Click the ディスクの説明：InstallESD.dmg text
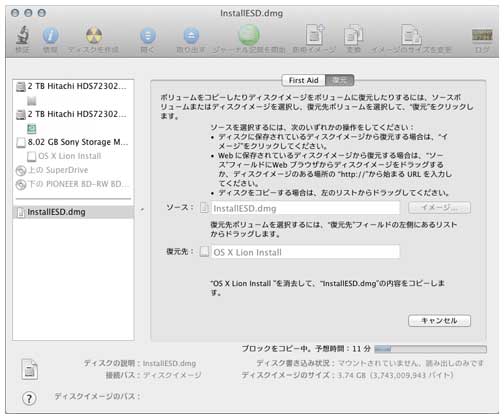 140,363
